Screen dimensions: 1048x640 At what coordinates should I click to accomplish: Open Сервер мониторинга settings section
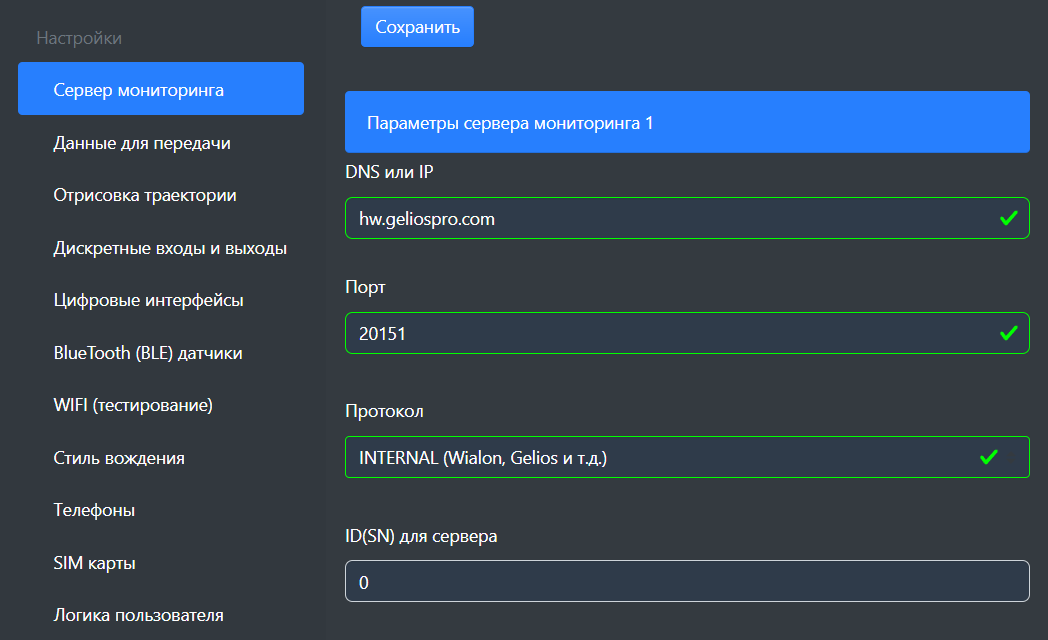pos(160,90)
